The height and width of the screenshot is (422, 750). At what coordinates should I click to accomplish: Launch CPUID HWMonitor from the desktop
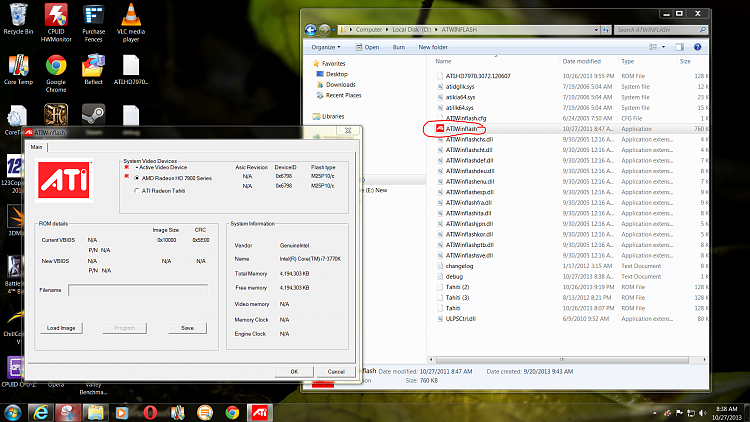(56, 22)
